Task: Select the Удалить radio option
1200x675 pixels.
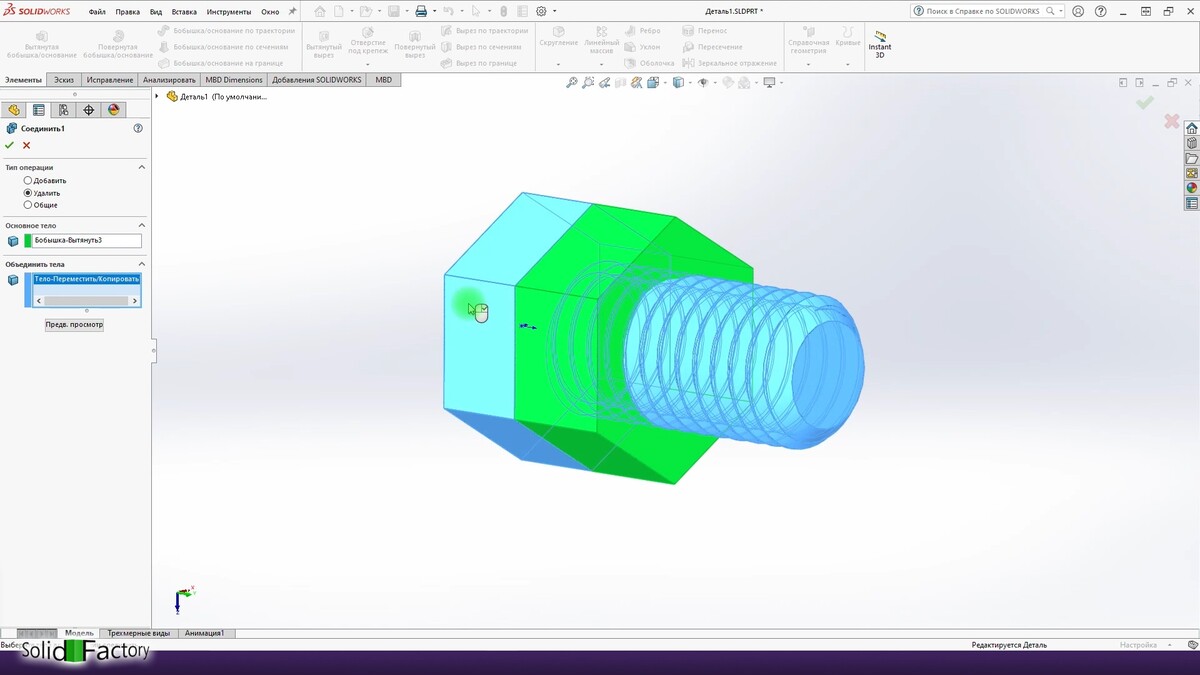Action: 28,193
